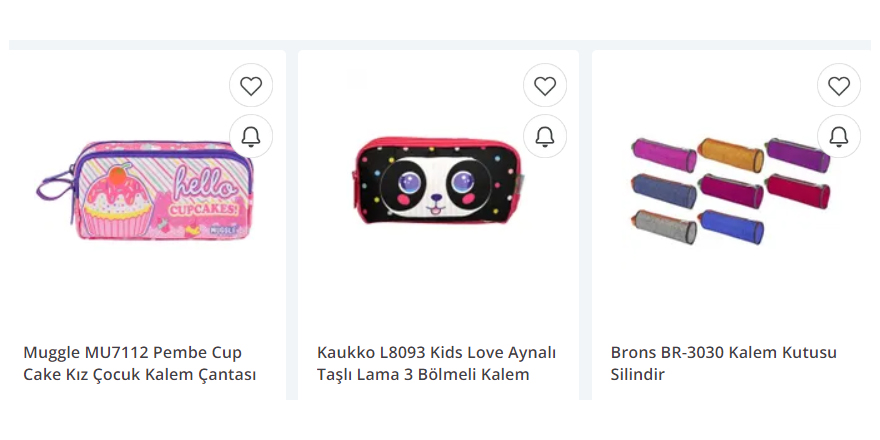Viewport: 880px width, 440px height.
Task: Select the purple cylinder case beside the bell icon
Action: click(x=798, y=155)
